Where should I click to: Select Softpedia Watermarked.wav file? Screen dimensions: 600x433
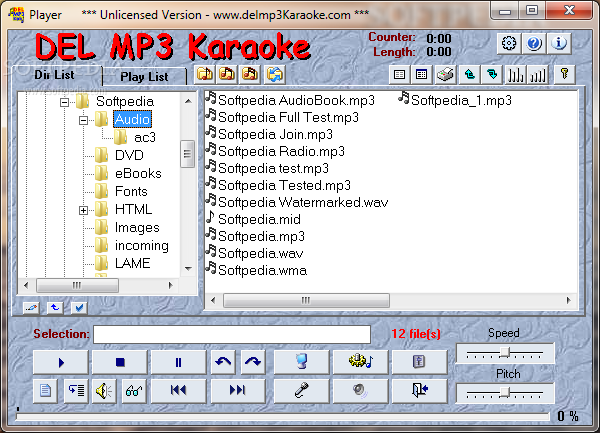297,202
